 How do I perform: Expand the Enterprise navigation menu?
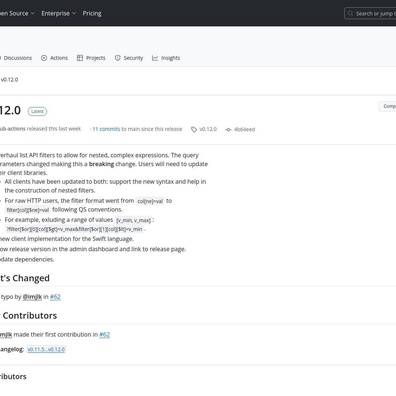click(x=59, y=13)
